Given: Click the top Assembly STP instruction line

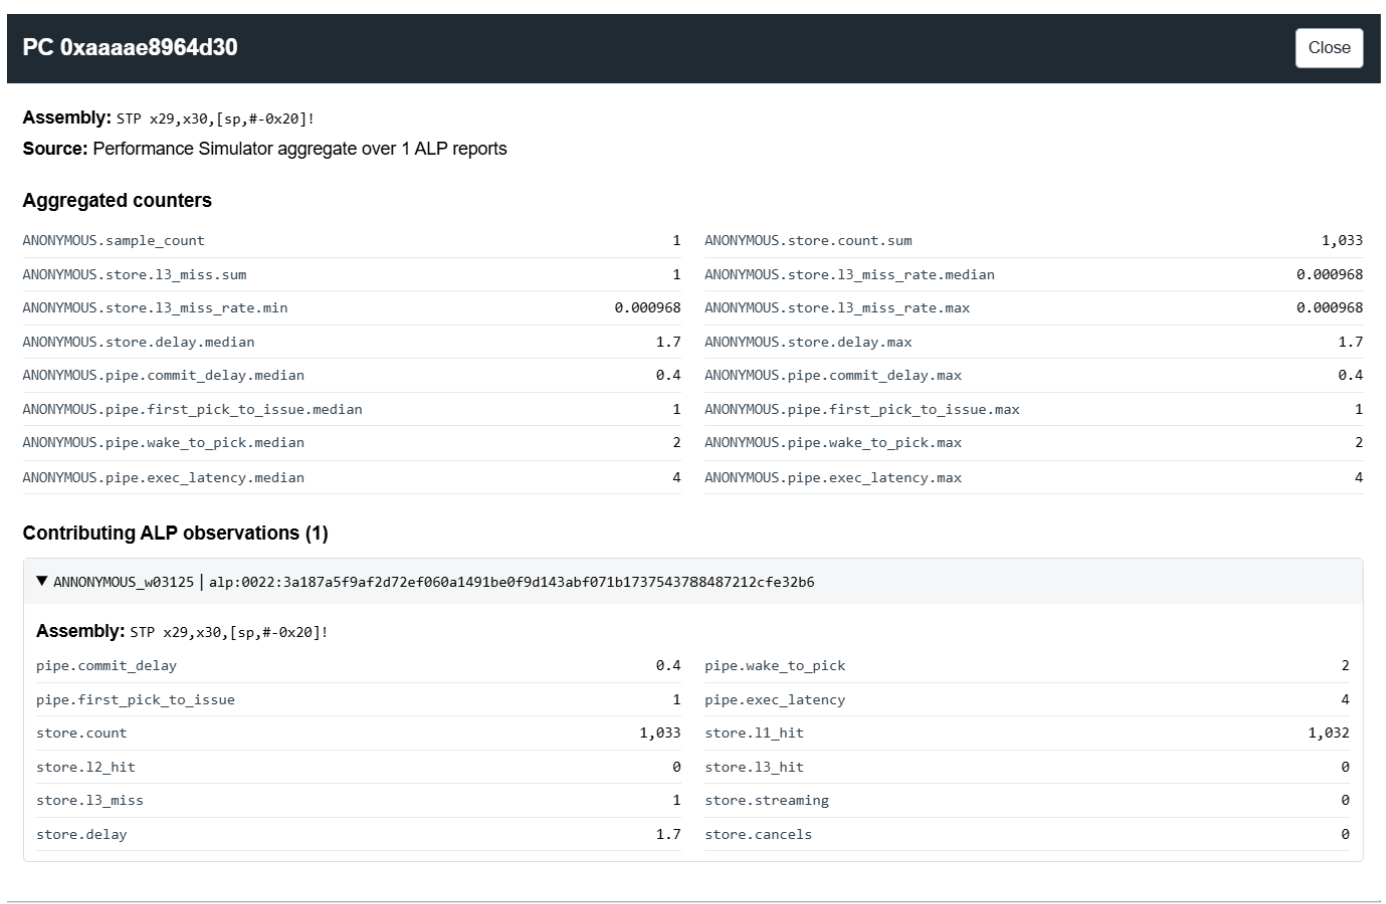Looking at the screenshot, I should (x=169, y=118).
